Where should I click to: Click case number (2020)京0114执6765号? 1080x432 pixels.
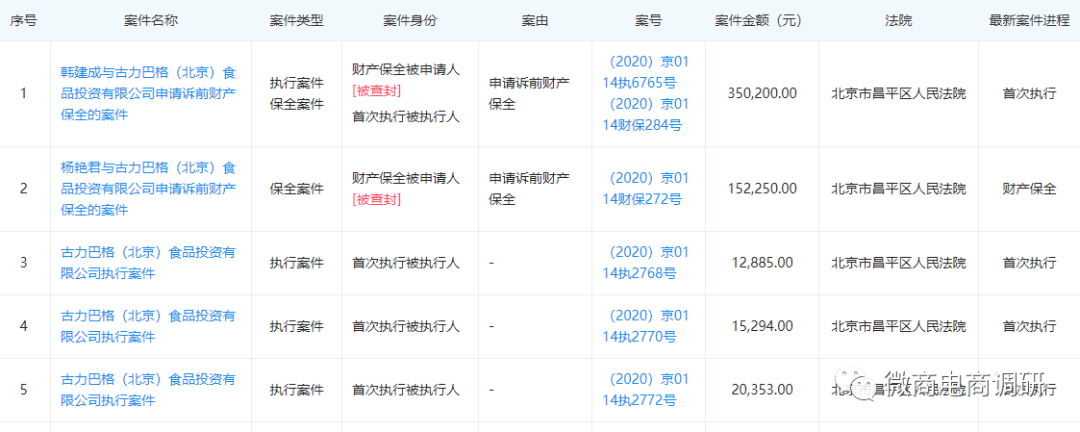pos(648,70)
